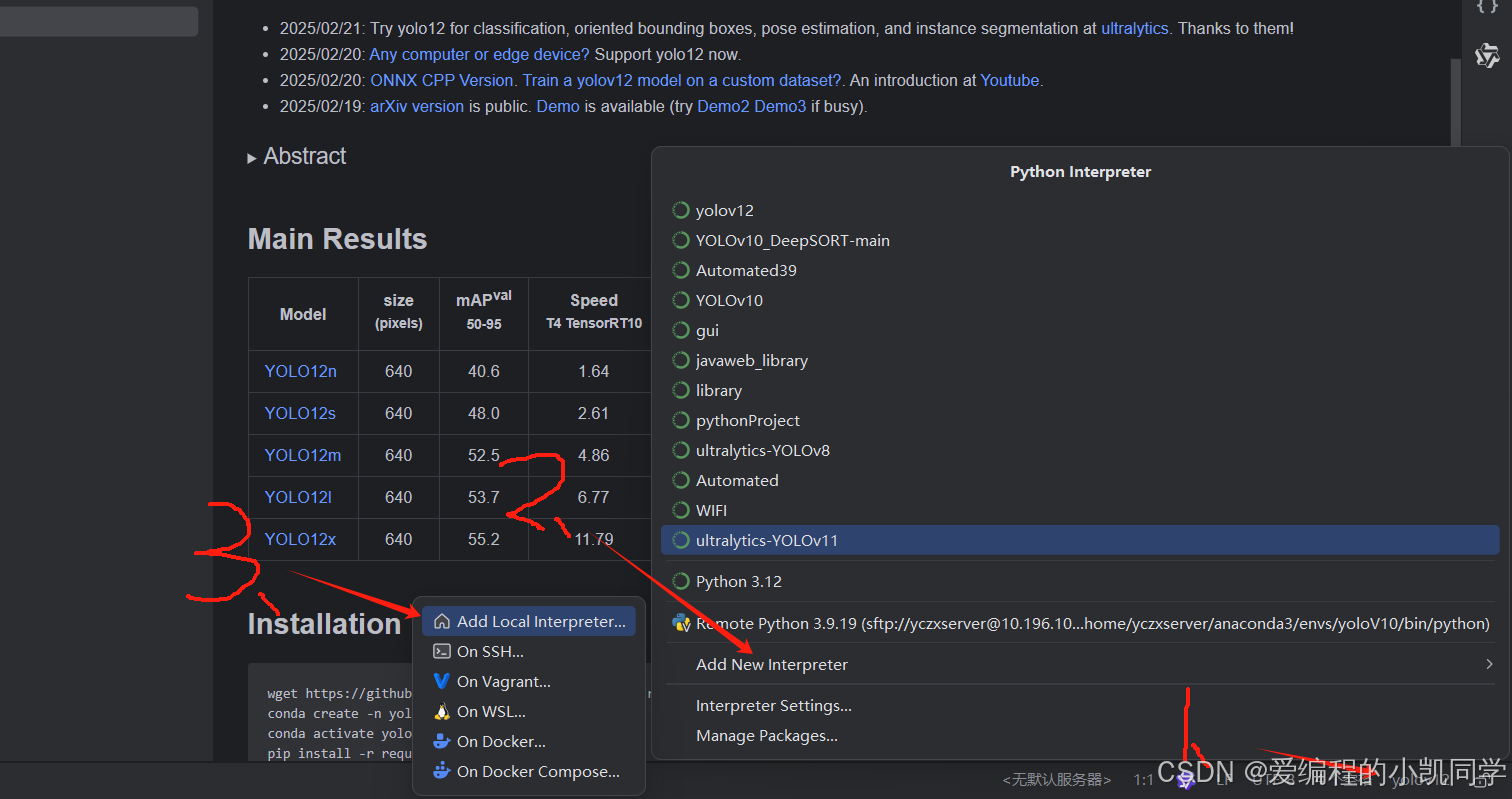Image resolution: width=1512 pixels, height=799 pixels.
Task: Click the blue Vagrant V icon
Action: pos(441,681)
